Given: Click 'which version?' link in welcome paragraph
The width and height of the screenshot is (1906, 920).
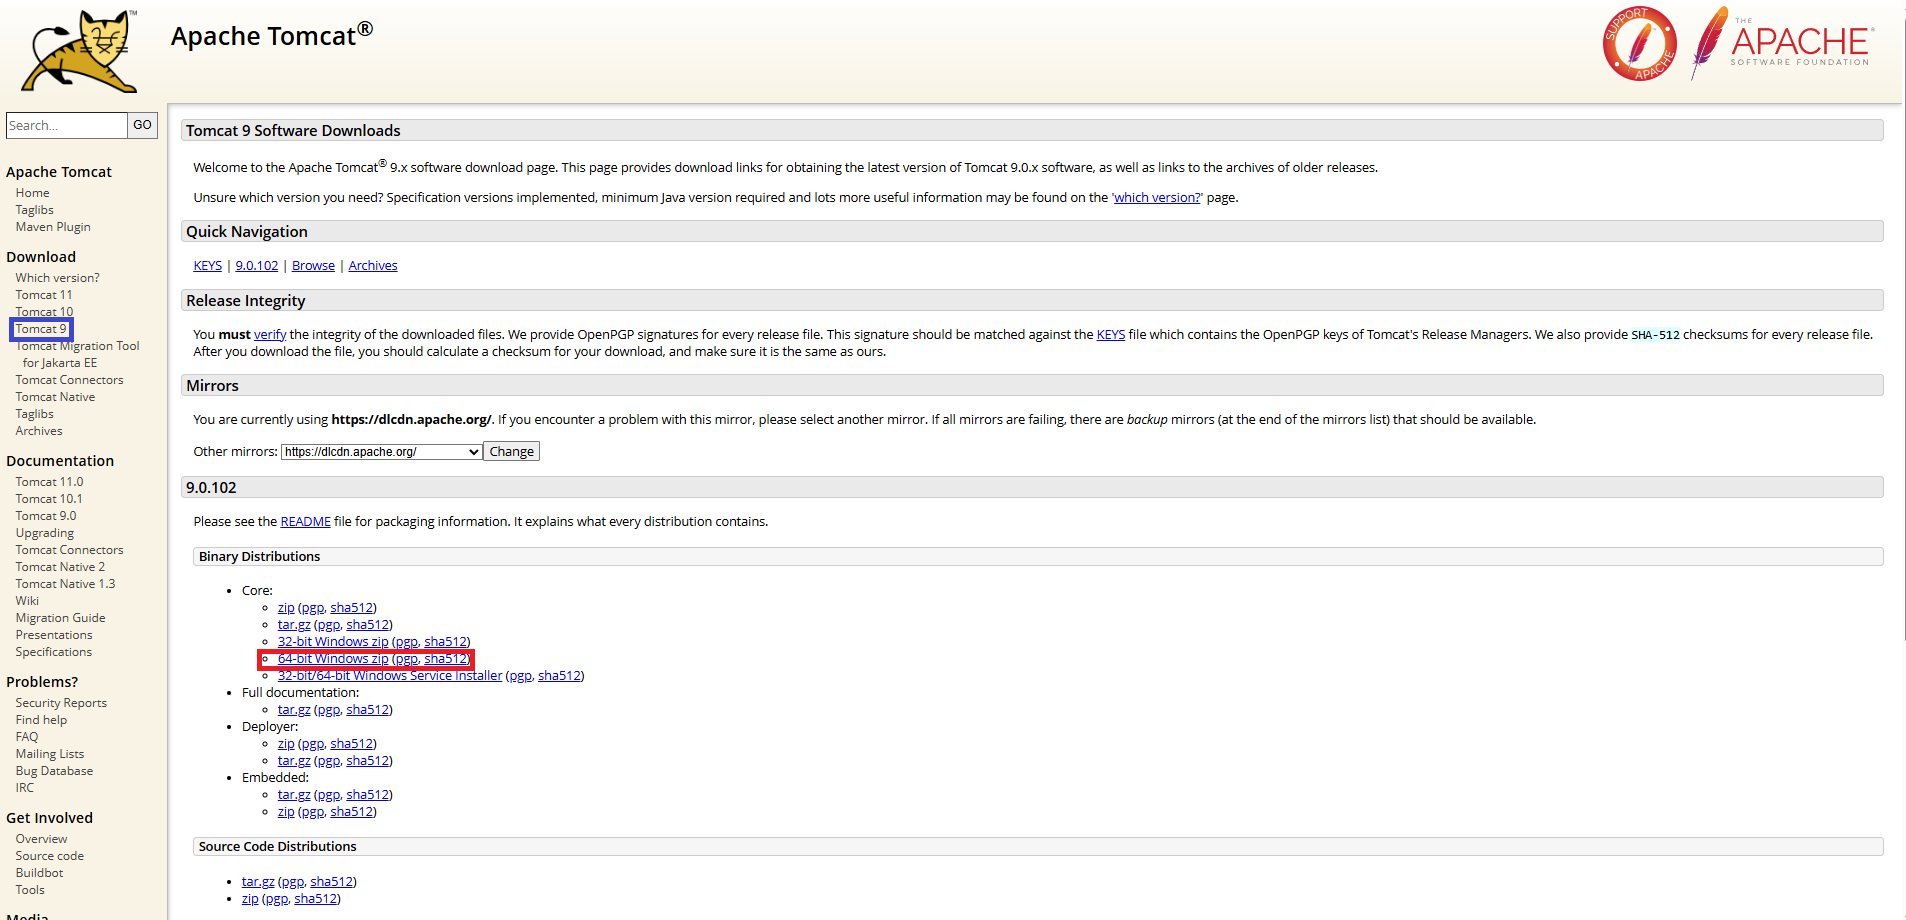Looking at the screenshot, I should [x=1157, y=198].
